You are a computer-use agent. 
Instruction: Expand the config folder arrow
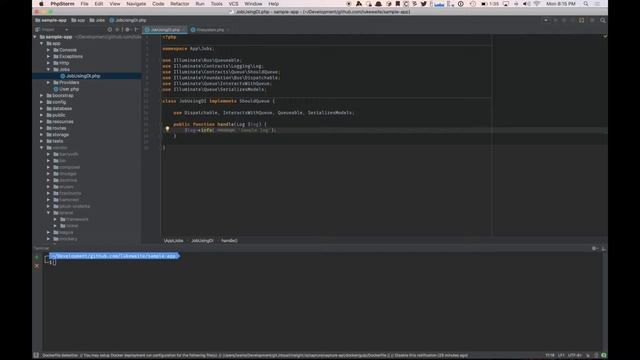tap(42, 102)
